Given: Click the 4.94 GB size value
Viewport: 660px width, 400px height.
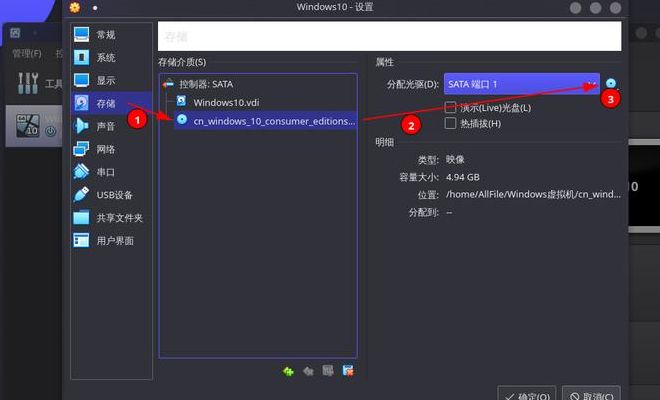Looking at the screenshot, I should tap(463, 177).
